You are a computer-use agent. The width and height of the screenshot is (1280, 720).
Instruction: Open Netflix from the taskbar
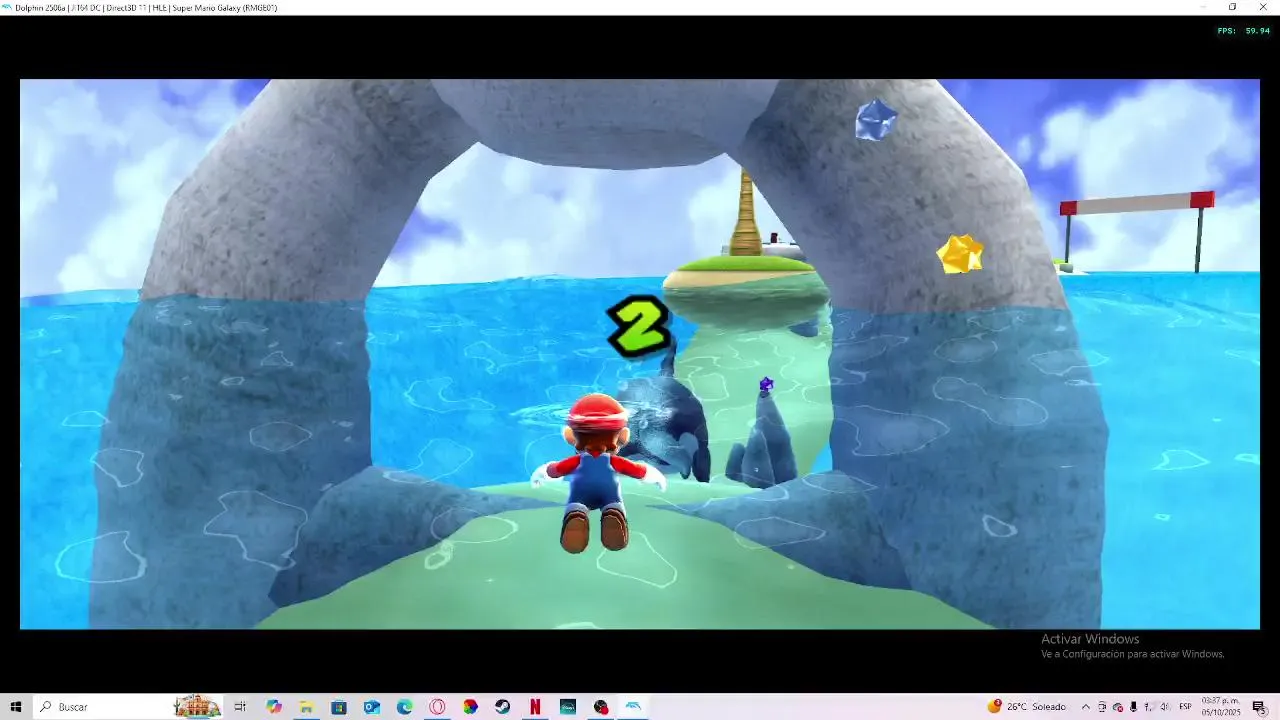535,707
